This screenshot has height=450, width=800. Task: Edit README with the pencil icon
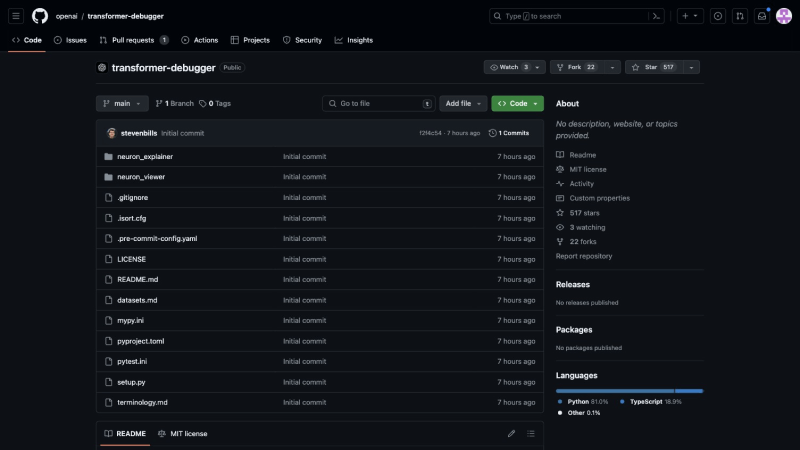pyautogui.click(x=511, y=433)
